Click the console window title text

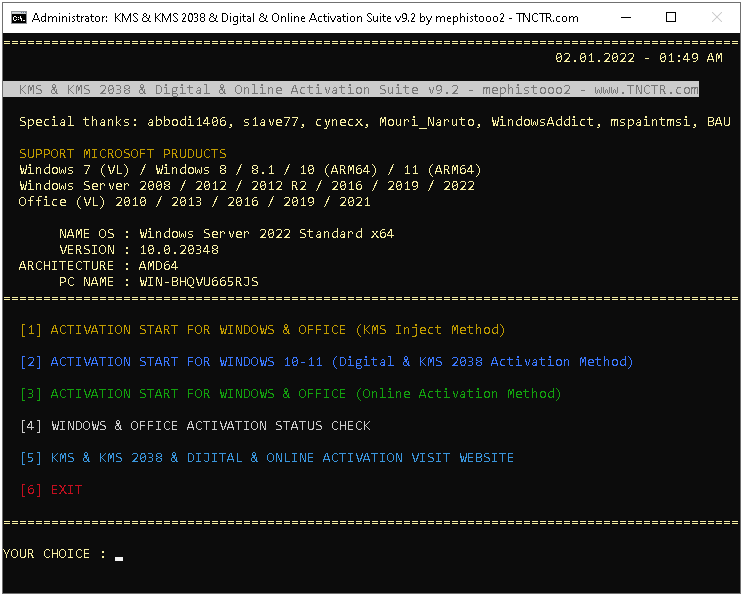coord(305,18)
